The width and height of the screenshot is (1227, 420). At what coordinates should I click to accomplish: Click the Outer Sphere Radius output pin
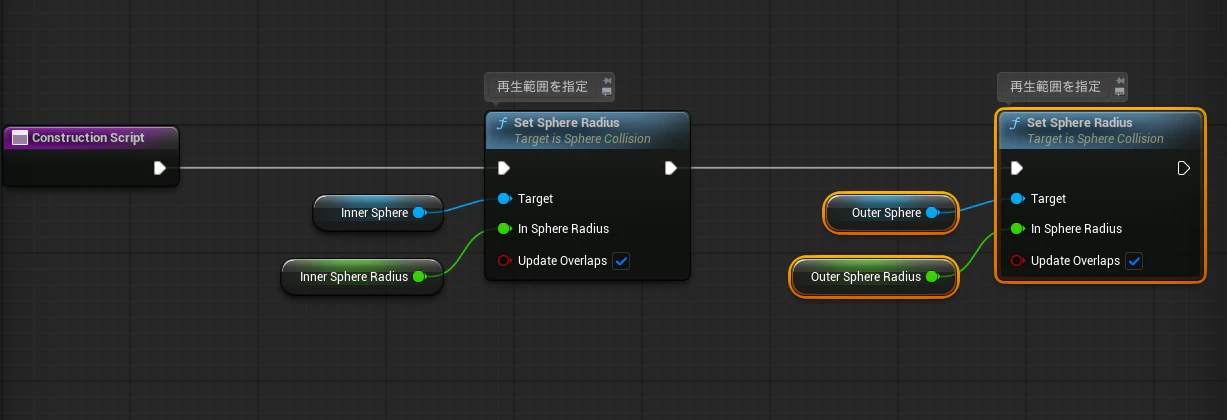(932, 277)
